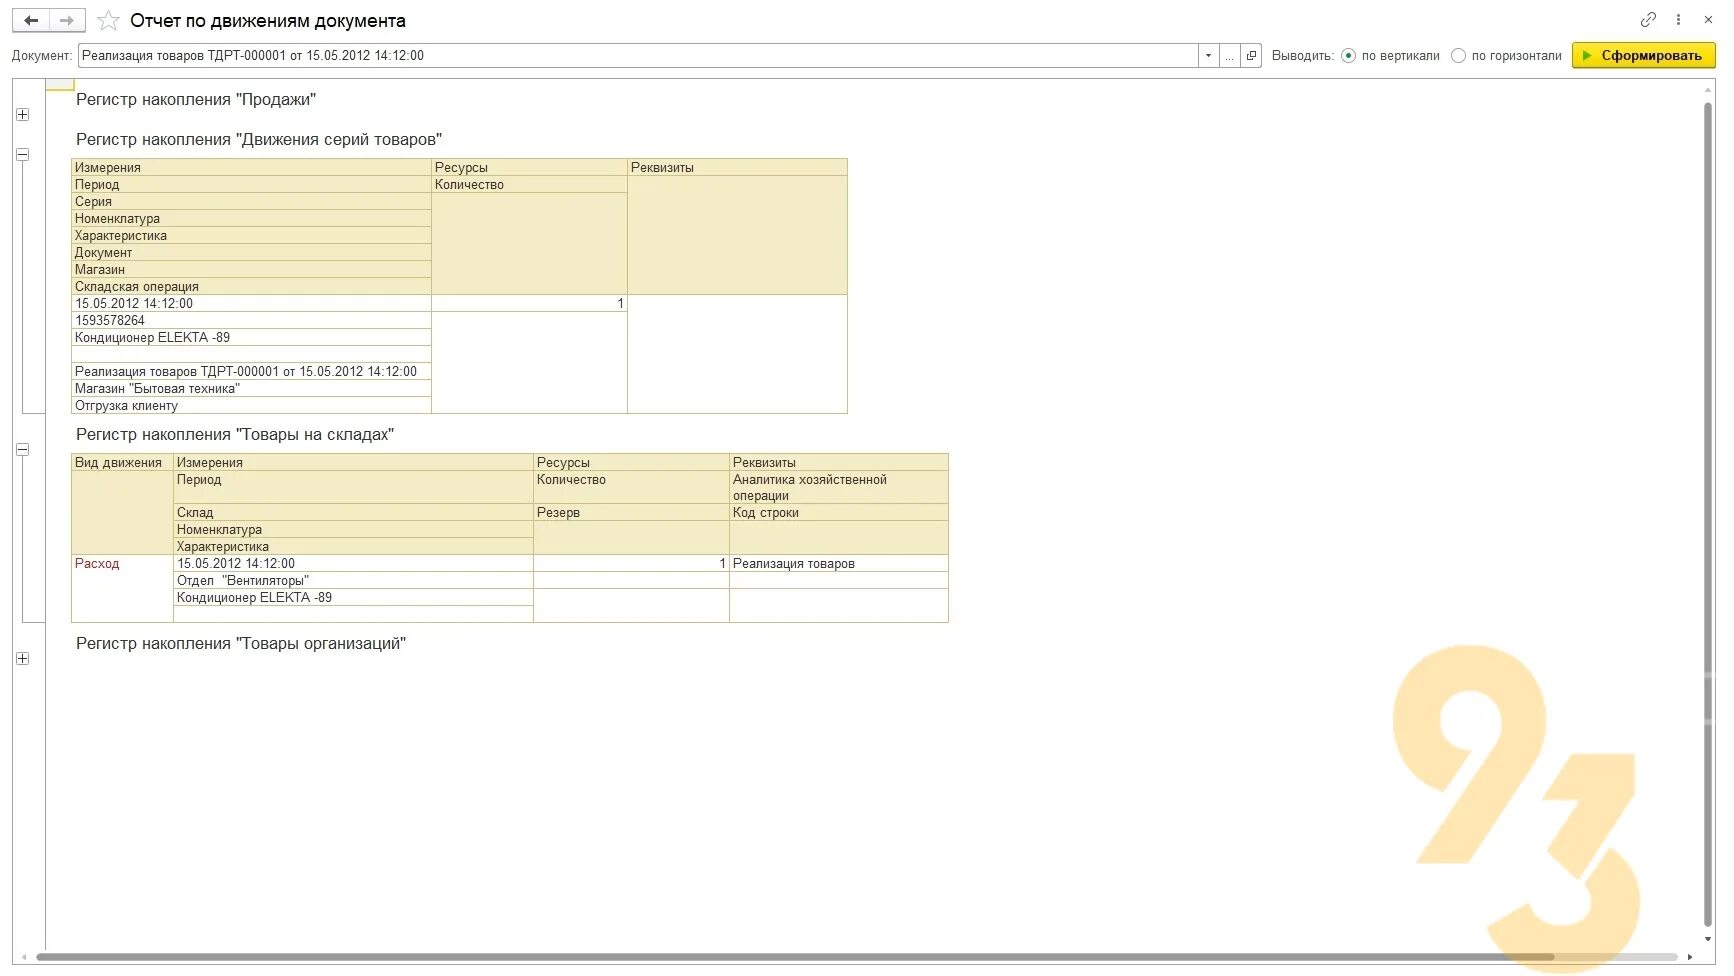The width and height of the screenshot is (1734, 976).
Task: Copy link to this report via chain icon
Action: [1648, 19]
